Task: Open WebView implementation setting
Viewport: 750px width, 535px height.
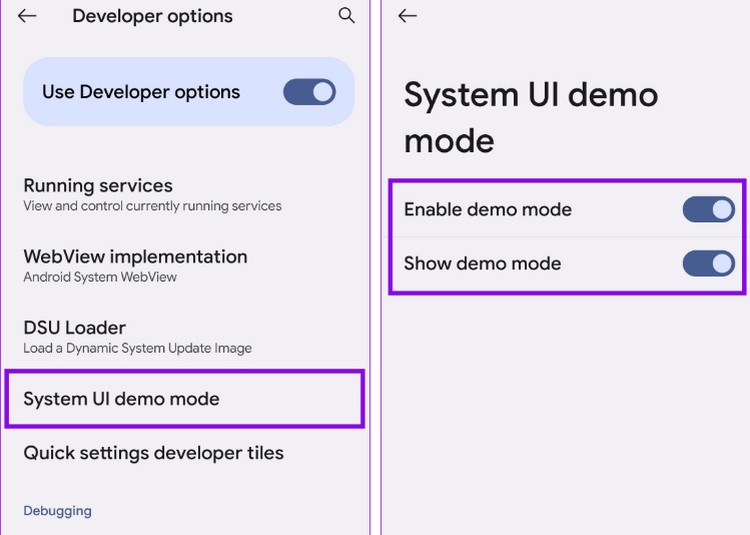Action: coord(185,266)
